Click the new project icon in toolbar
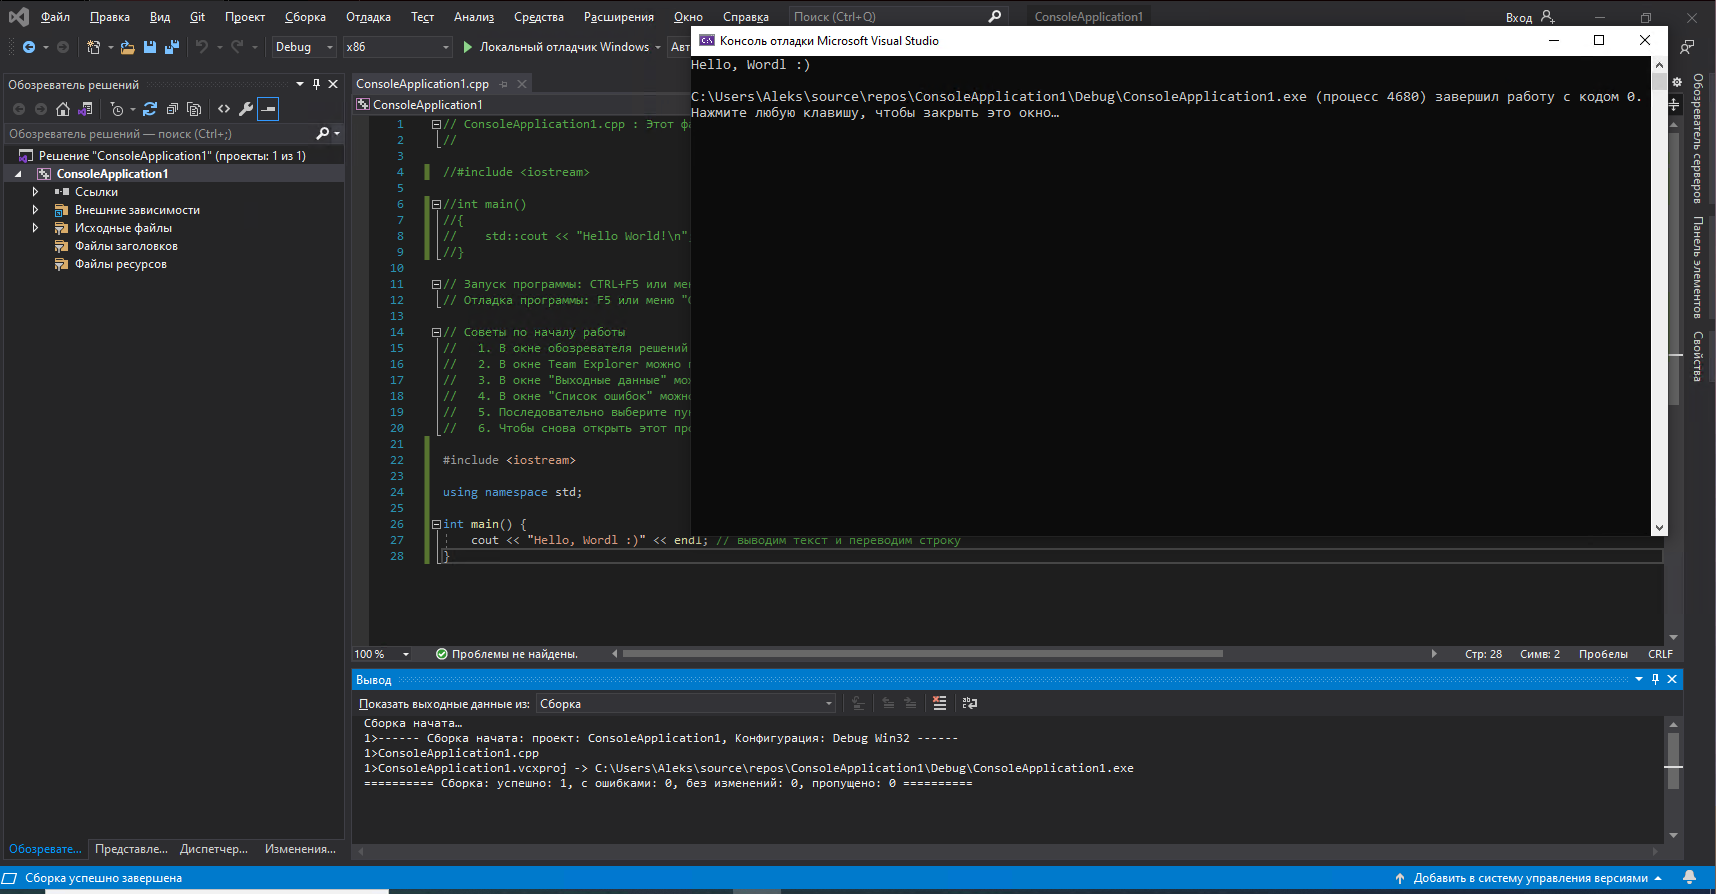Viewport: 1716px width, 894px height. tap(93, 47)
